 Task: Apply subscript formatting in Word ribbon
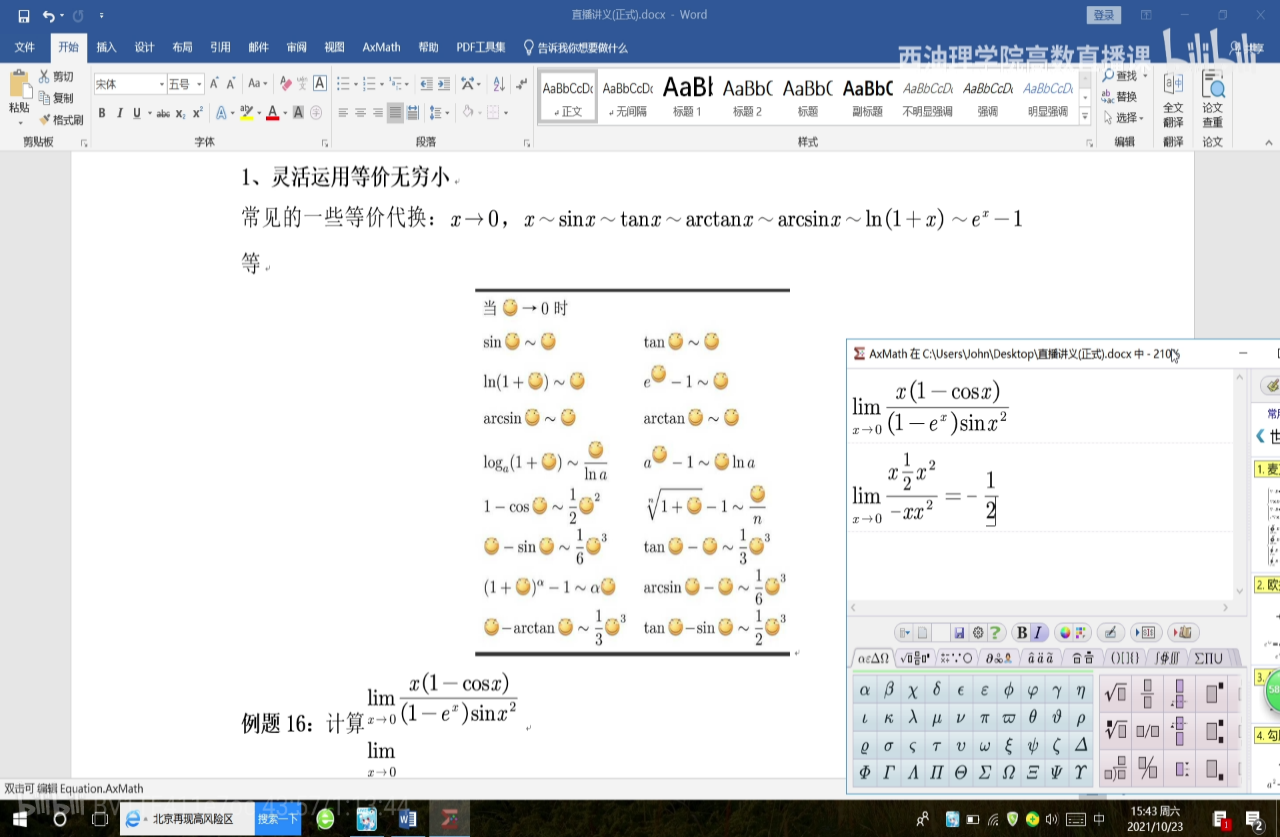(x=181, y=113)
